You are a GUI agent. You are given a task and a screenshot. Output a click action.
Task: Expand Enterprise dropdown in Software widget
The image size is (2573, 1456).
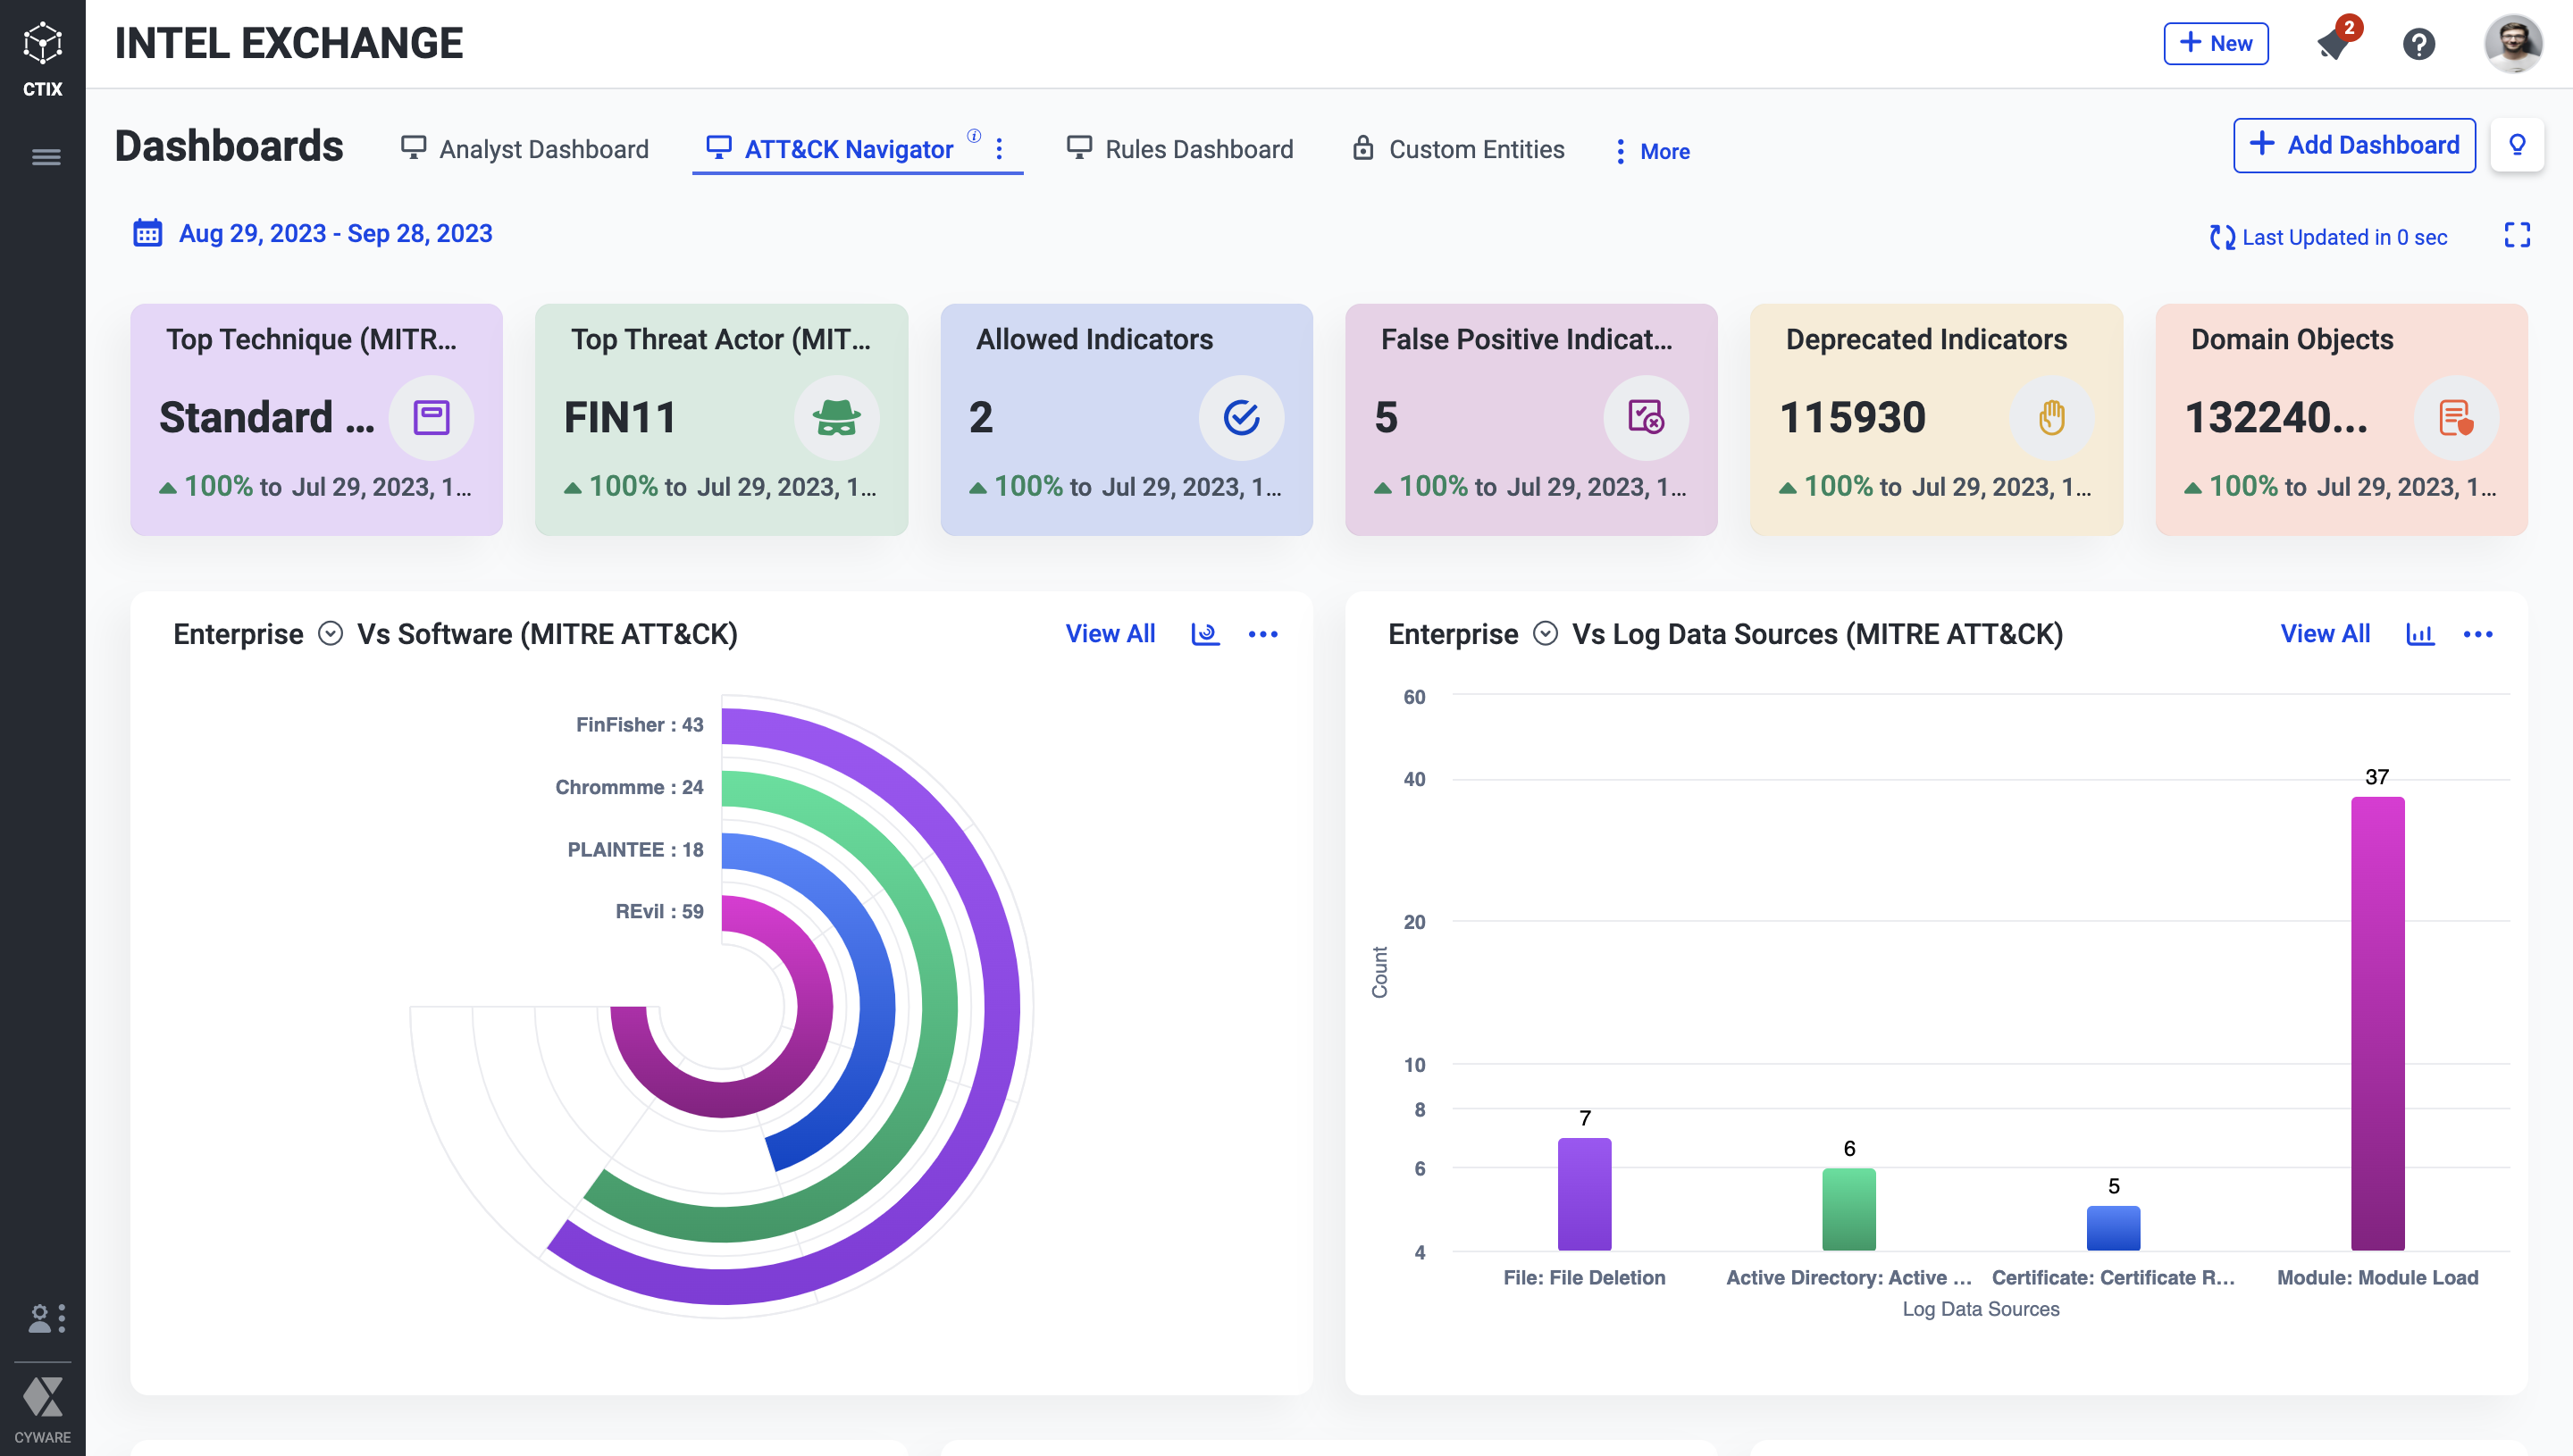click(x=330, y=634)
